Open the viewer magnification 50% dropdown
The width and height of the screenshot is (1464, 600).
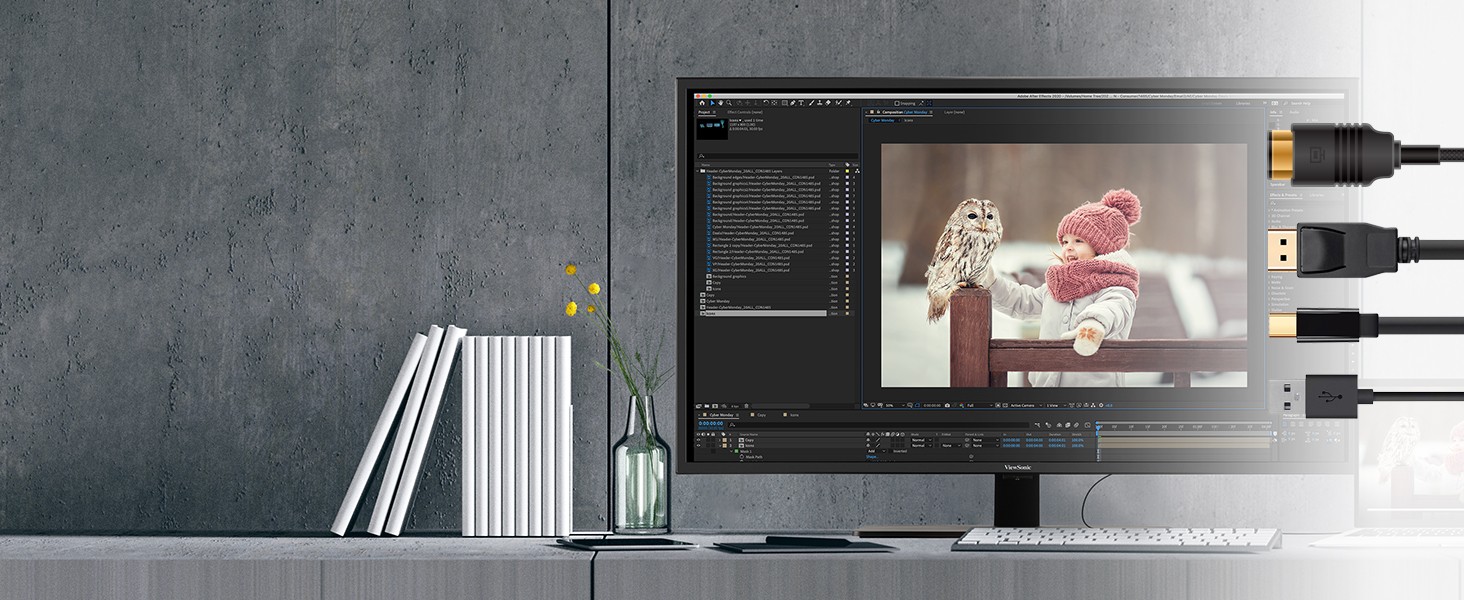(x=889, y=405)
